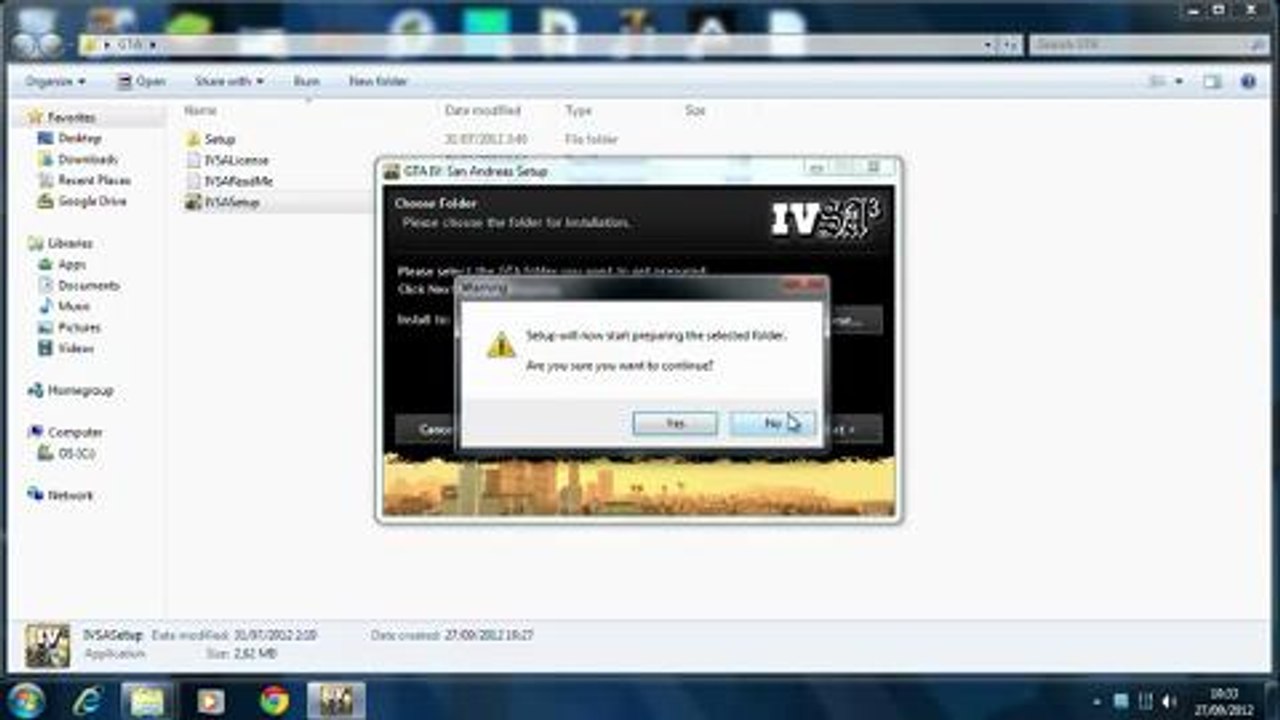Image resolution: width=1280 pixels, height=720 pixels.
Task: Open the volume control tray icon
Action: (x=1168, y=701)
